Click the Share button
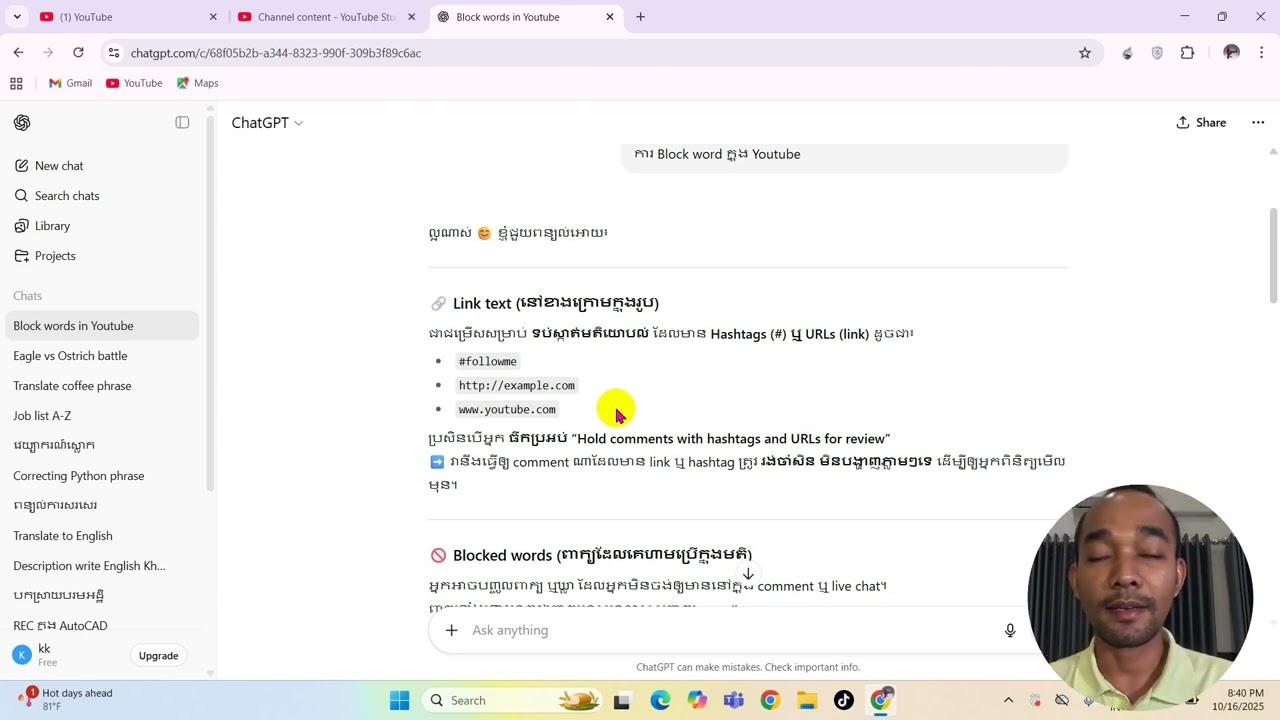This screenshot has width=1280, height=720. click(x=1201, y=122)
